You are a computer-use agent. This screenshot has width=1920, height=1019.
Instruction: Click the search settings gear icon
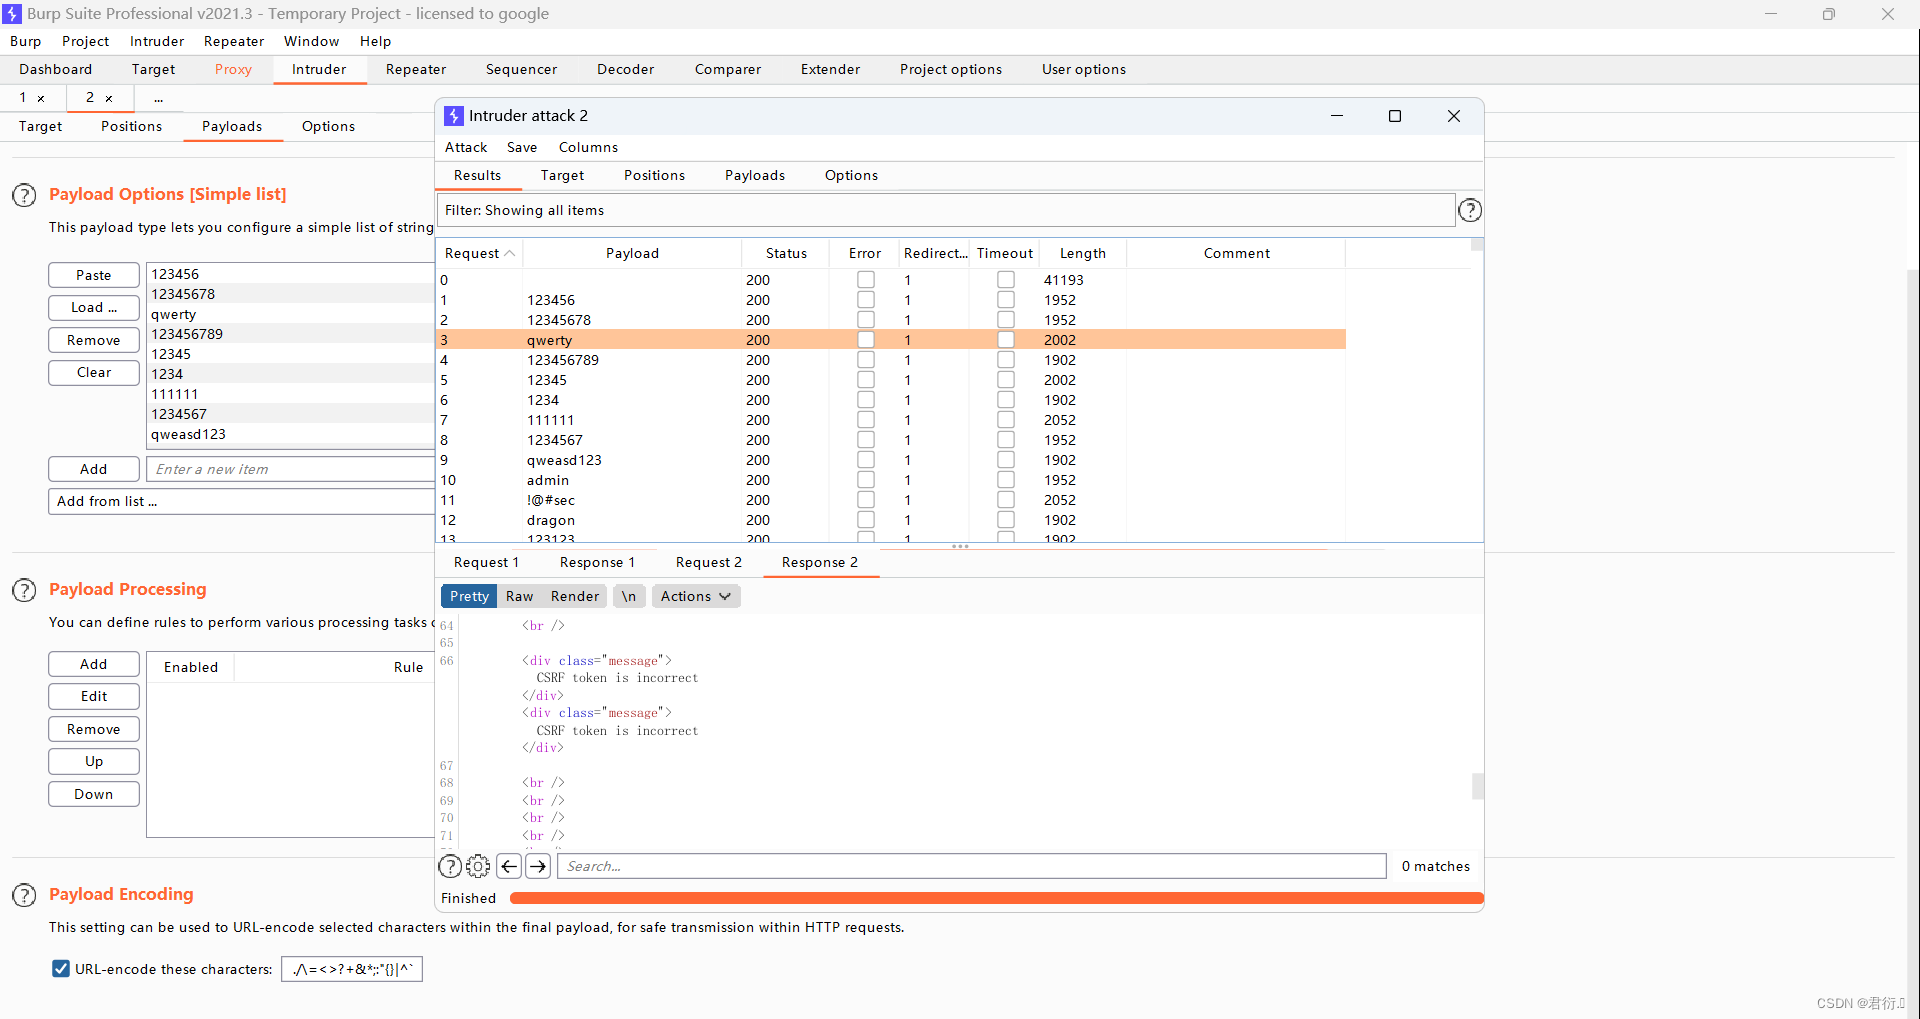click(479, 866)
